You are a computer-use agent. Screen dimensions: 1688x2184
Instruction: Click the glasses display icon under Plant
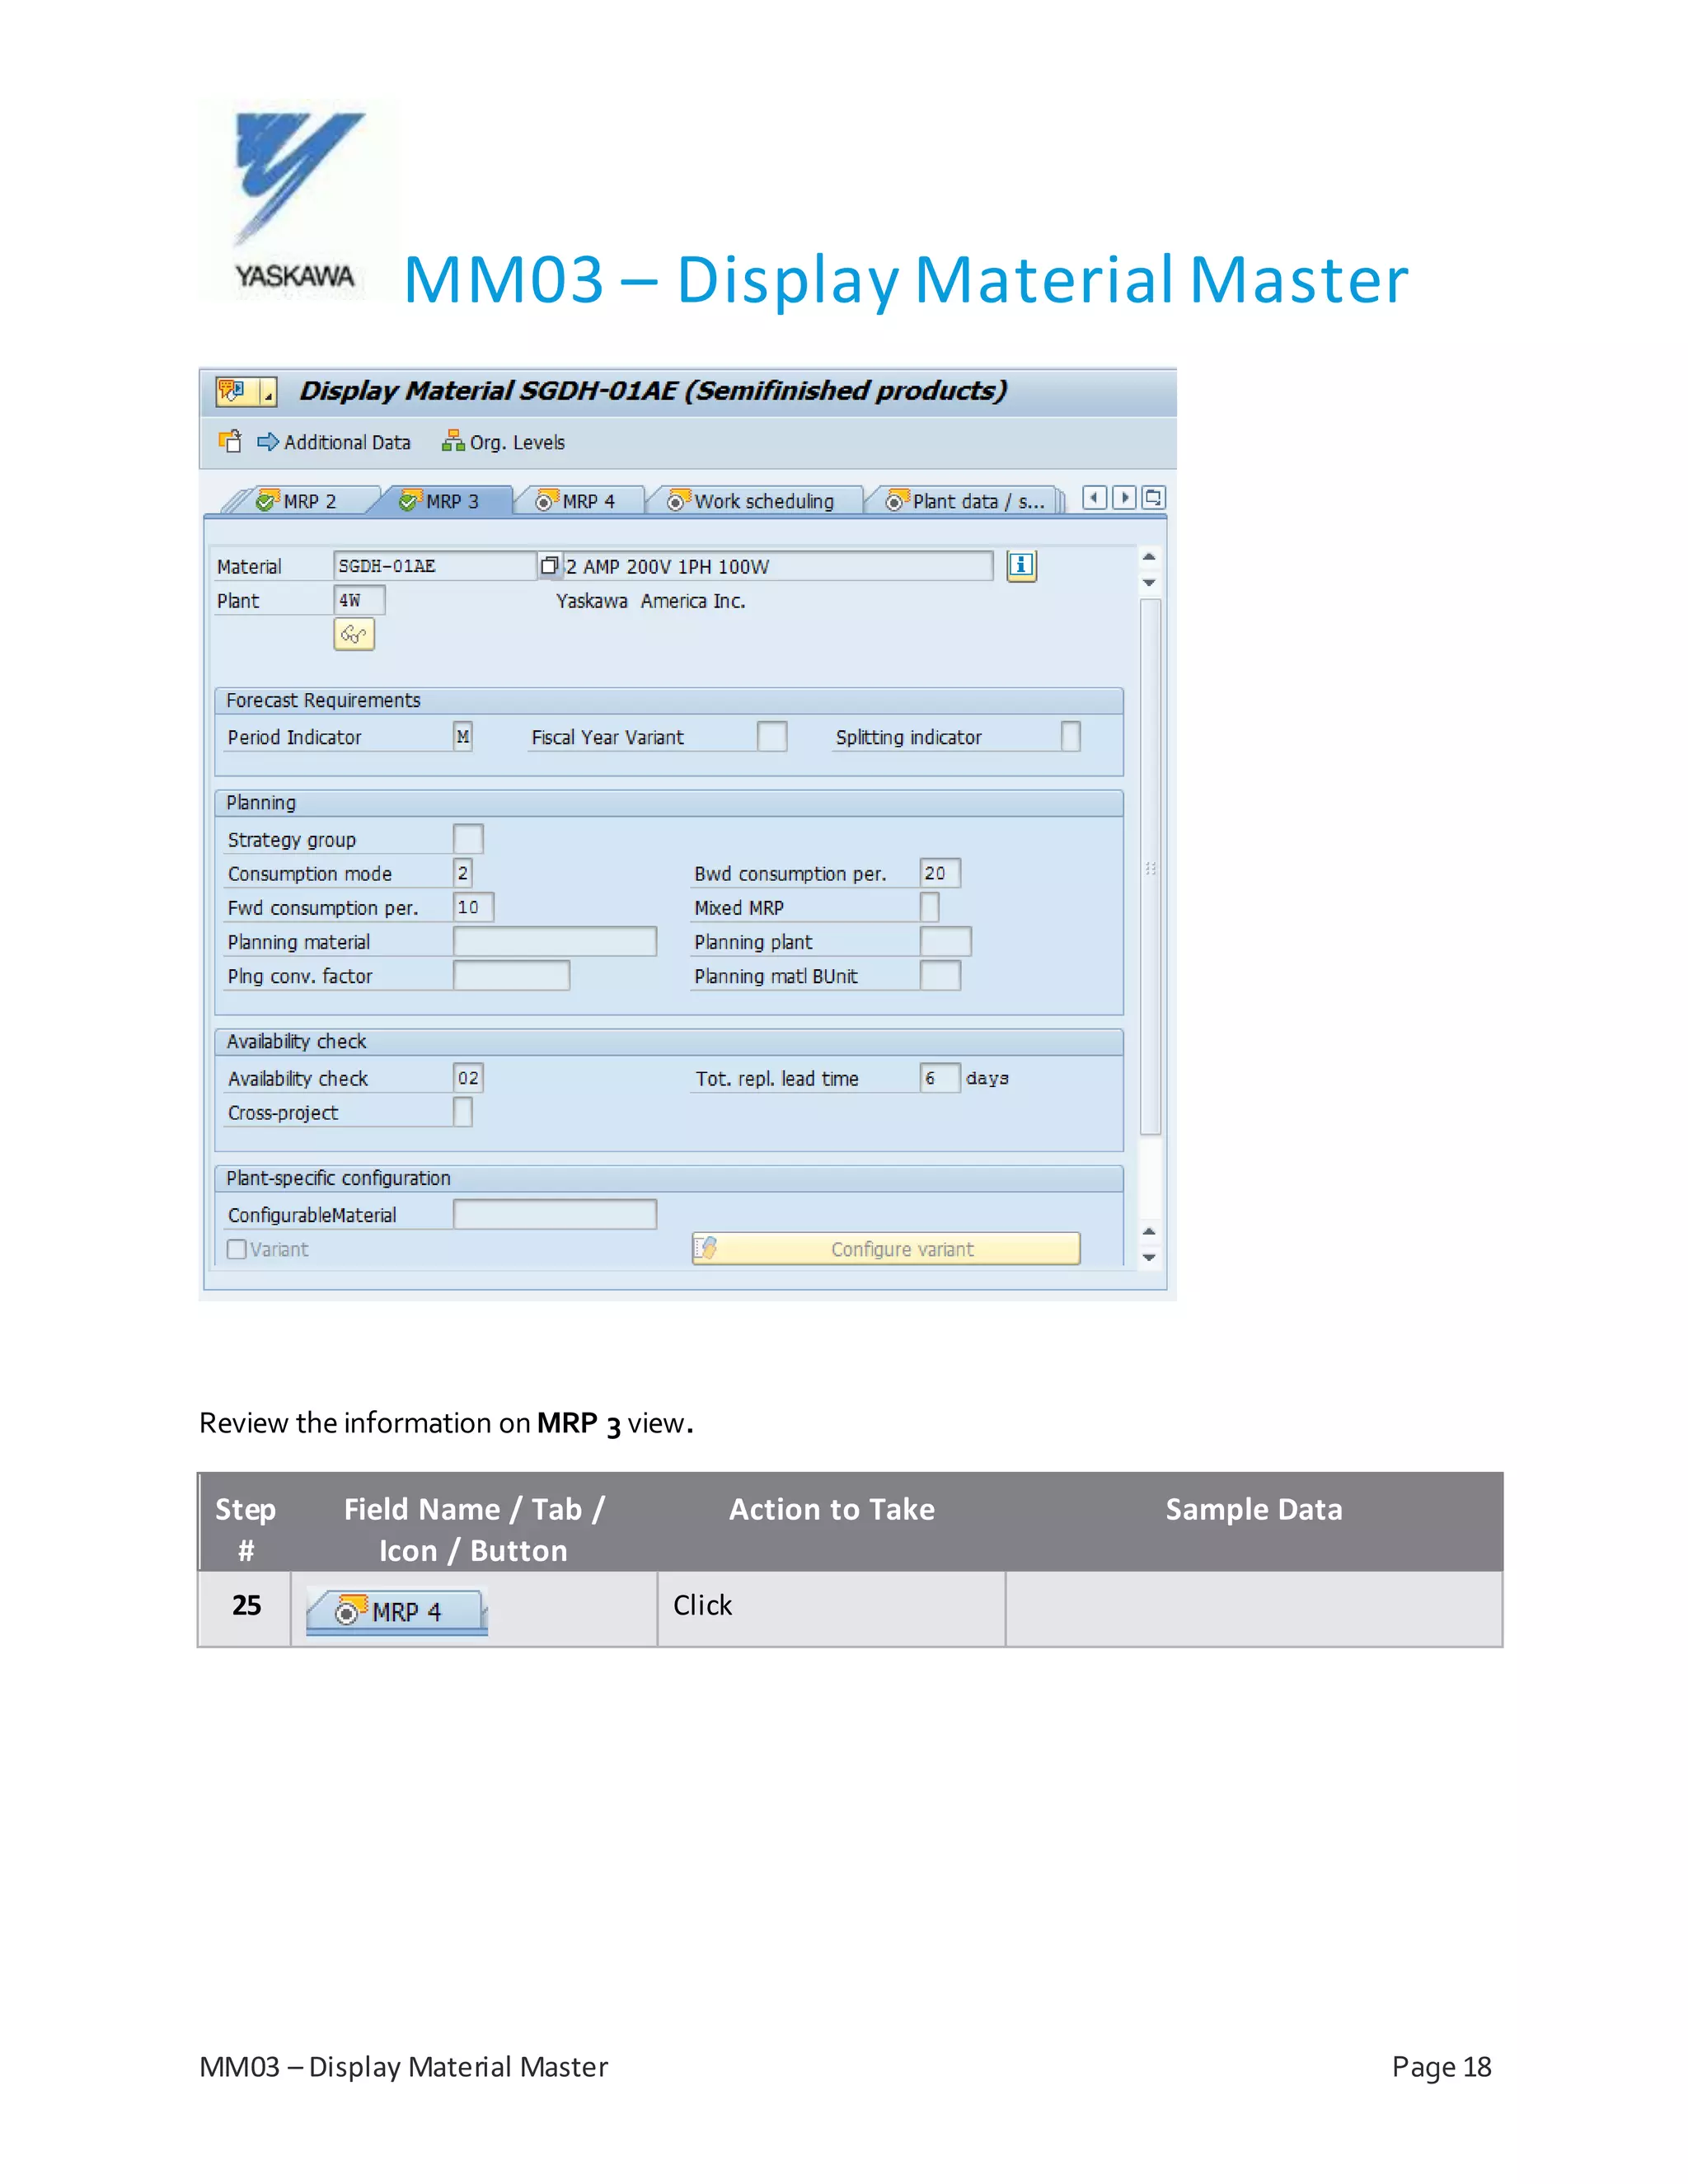(x=354, y=634)
